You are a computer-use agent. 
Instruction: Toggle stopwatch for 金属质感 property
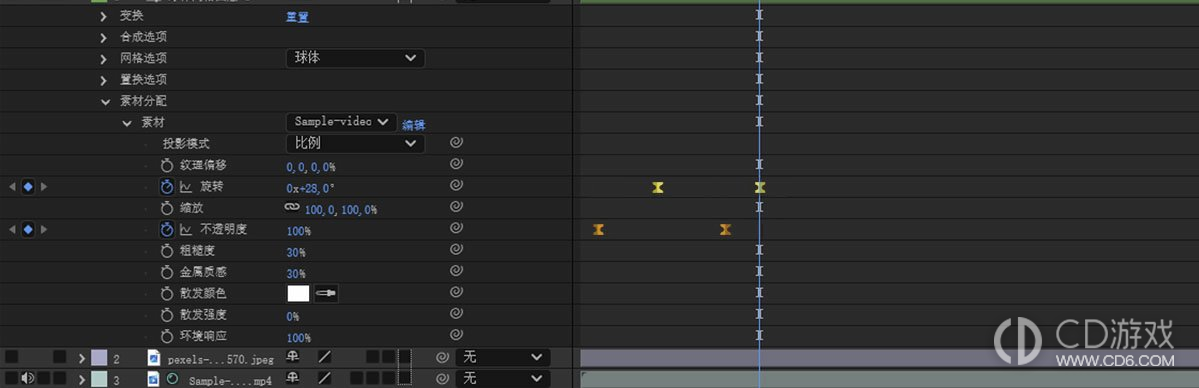click(167, 272)
